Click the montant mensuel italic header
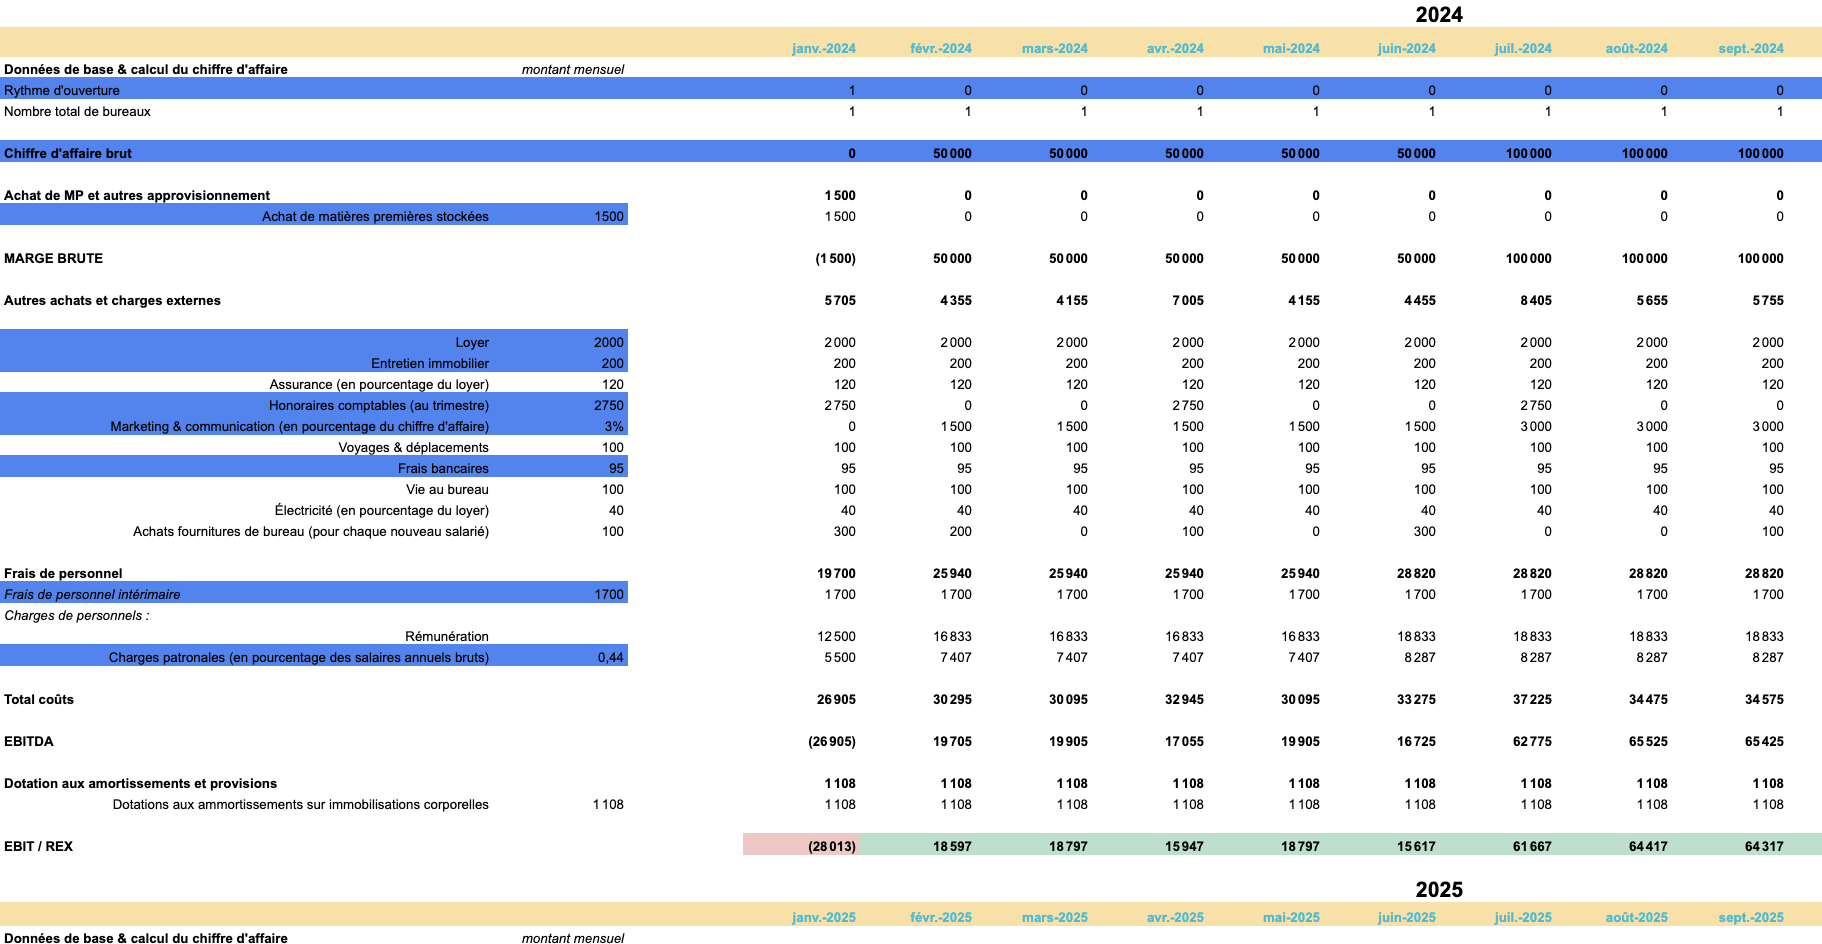1822x944 pixels. 572,70
